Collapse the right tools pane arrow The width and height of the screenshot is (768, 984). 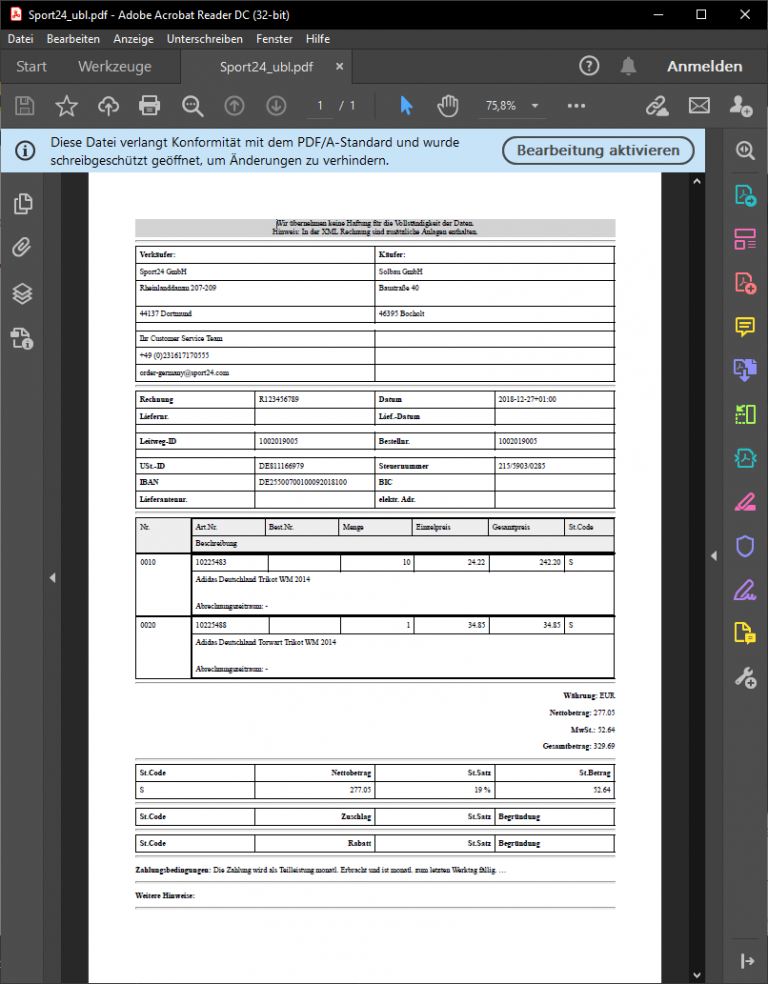click(714, 555)
